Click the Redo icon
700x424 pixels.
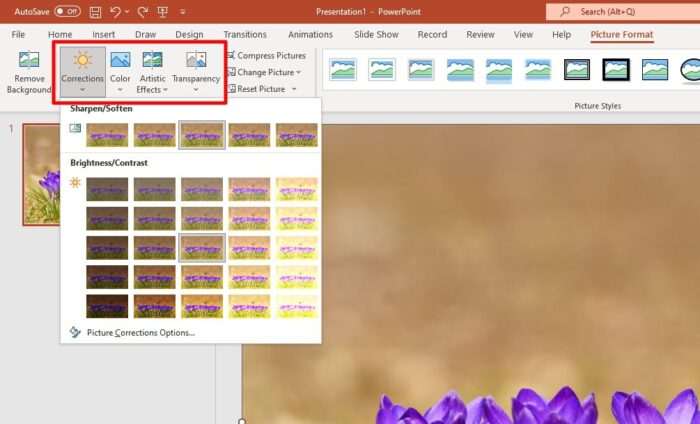tap(143, 12)
